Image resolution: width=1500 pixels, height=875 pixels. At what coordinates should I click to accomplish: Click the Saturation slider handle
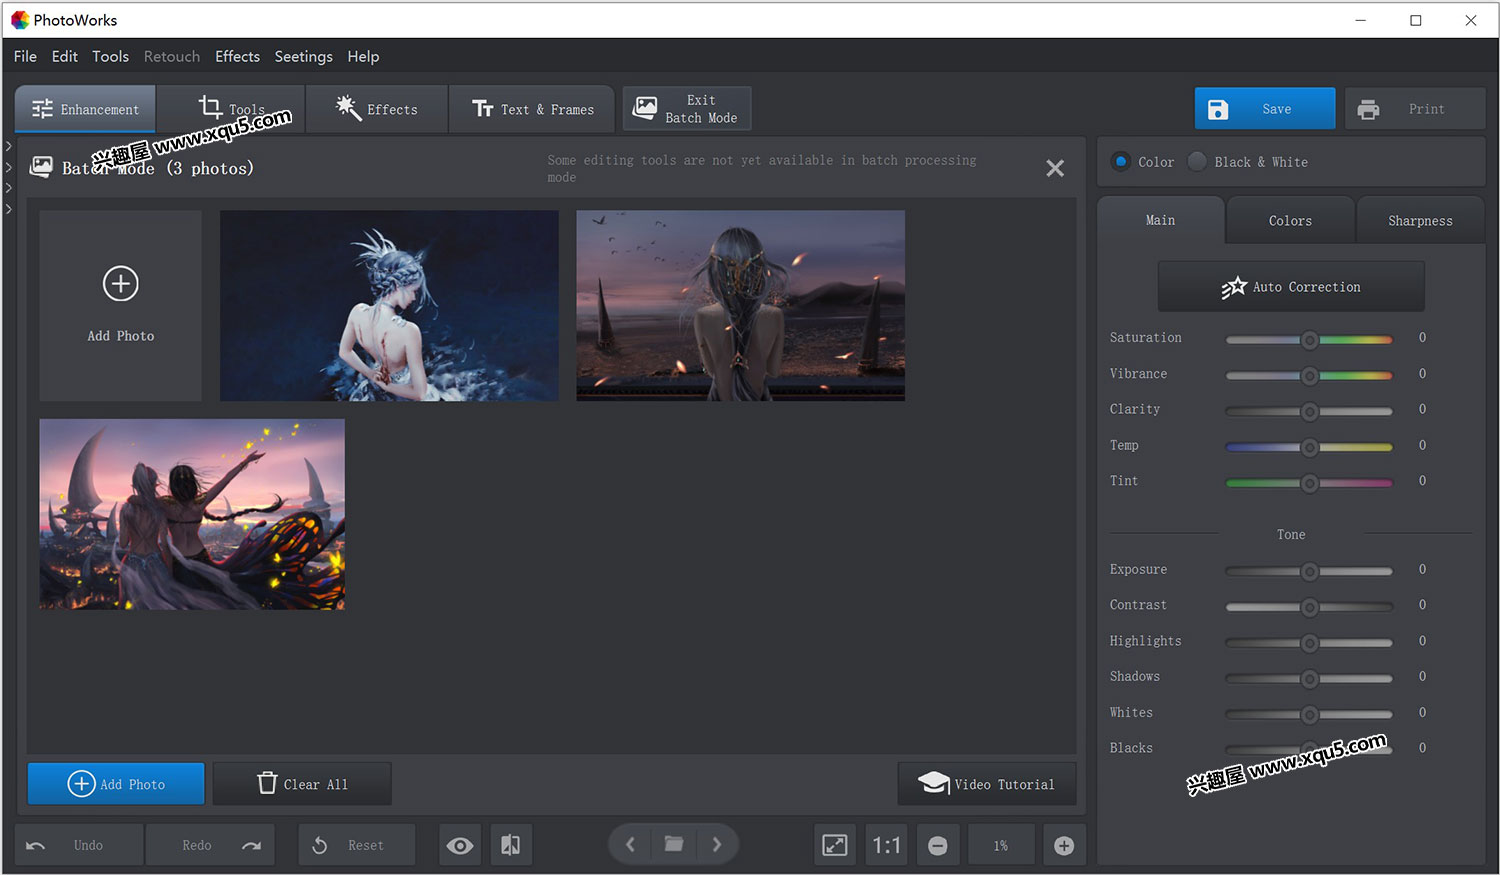(x=1309, y=340)
